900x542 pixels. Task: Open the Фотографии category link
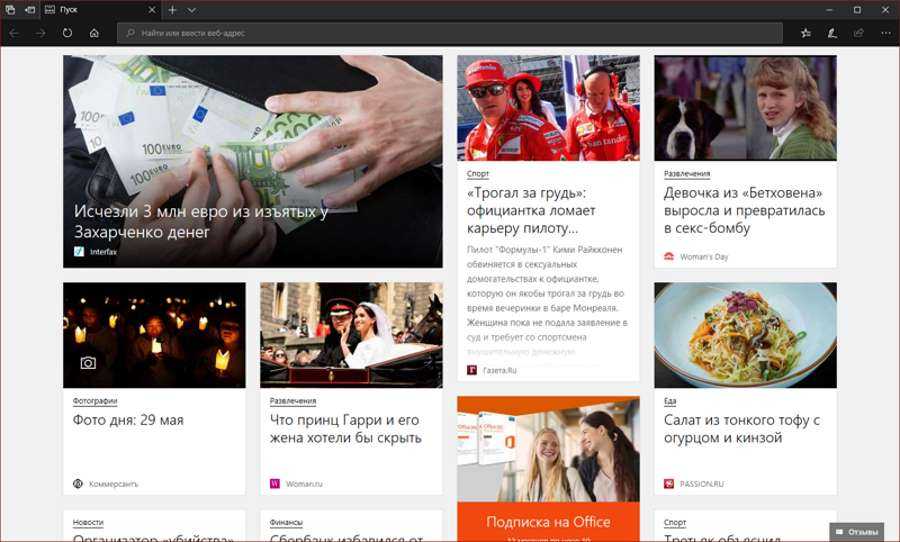point(95,401)
